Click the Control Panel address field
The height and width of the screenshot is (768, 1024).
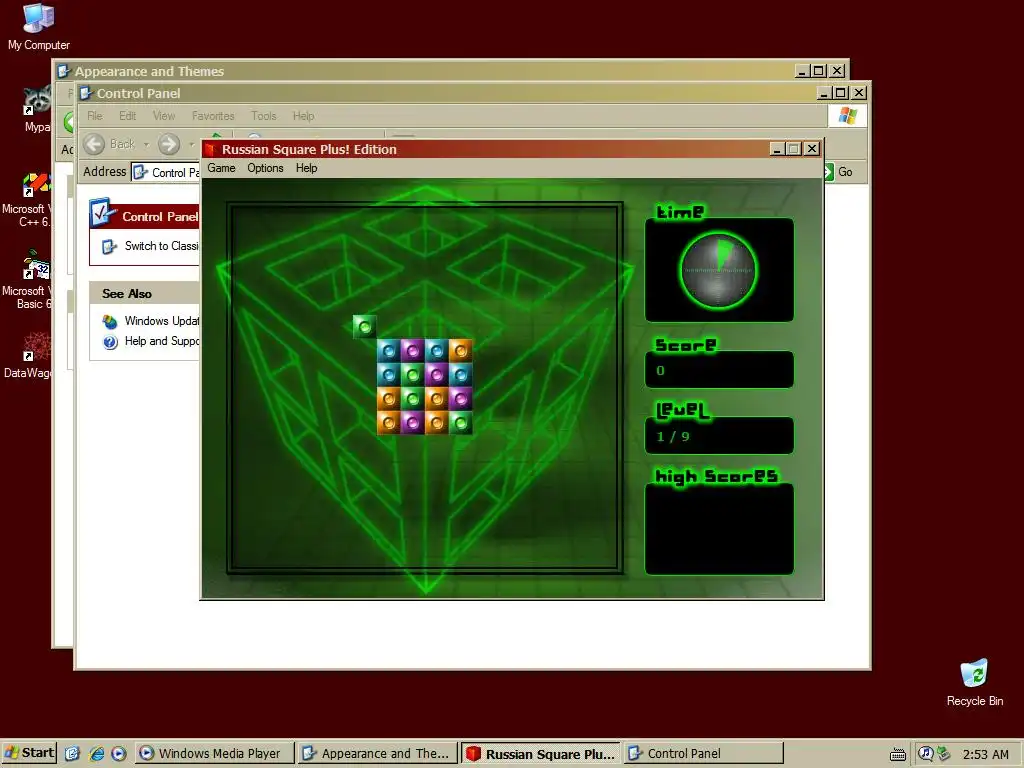(167, 172)
